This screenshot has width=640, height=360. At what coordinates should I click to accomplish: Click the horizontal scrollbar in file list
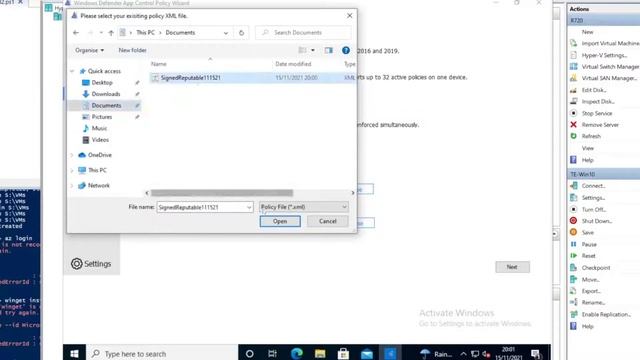coord(222,193)
